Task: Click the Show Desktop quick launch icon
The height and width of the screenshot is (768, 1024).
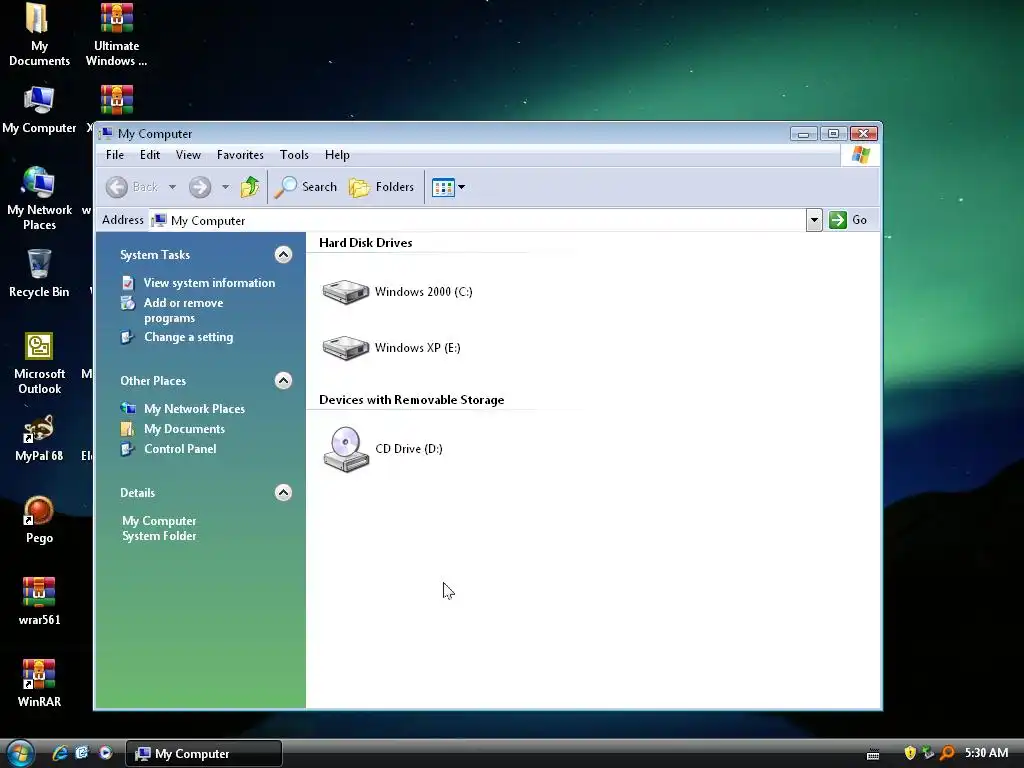Action: (x=82, y=753)
